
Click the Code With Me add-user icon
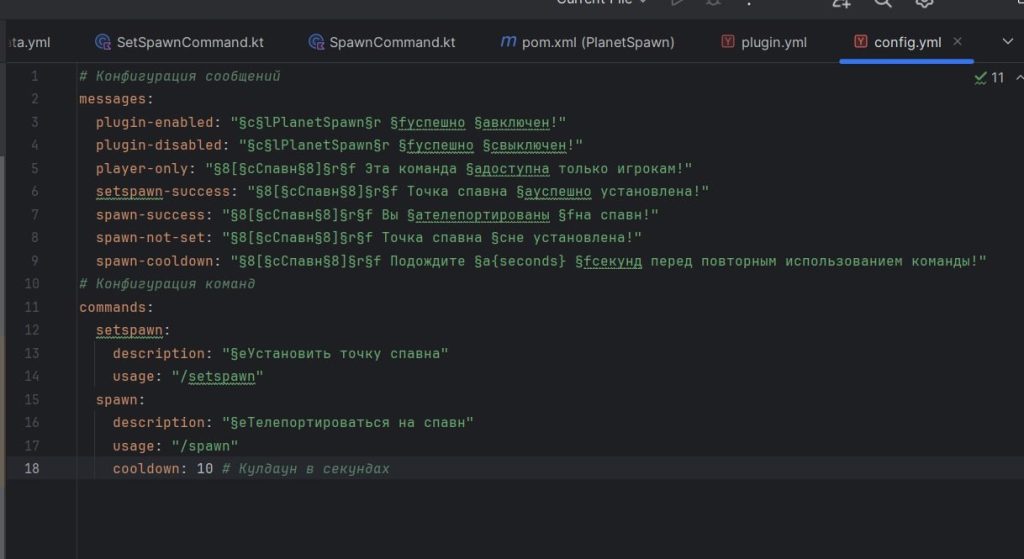pos(841,3)
